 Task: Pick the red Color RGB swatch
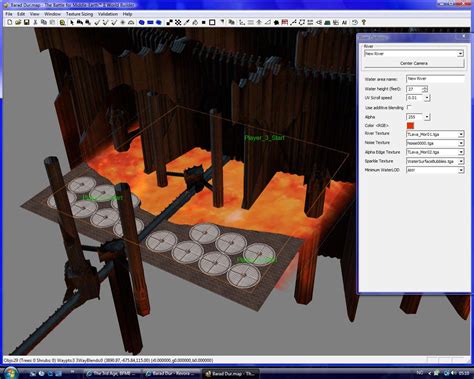coord(410,125)
